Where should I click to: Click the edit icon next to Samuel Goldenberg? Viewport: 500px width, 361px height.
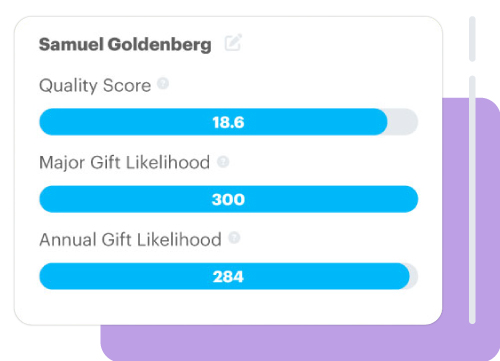[x=233, y=42]
